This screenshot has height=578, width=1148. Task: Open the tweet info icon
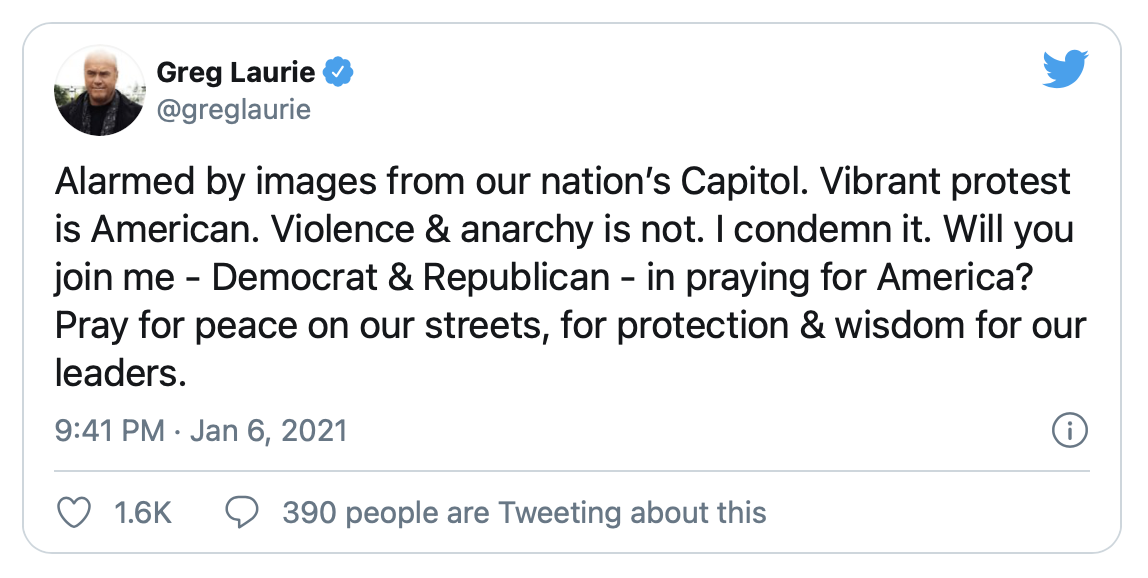point(1070,431)
